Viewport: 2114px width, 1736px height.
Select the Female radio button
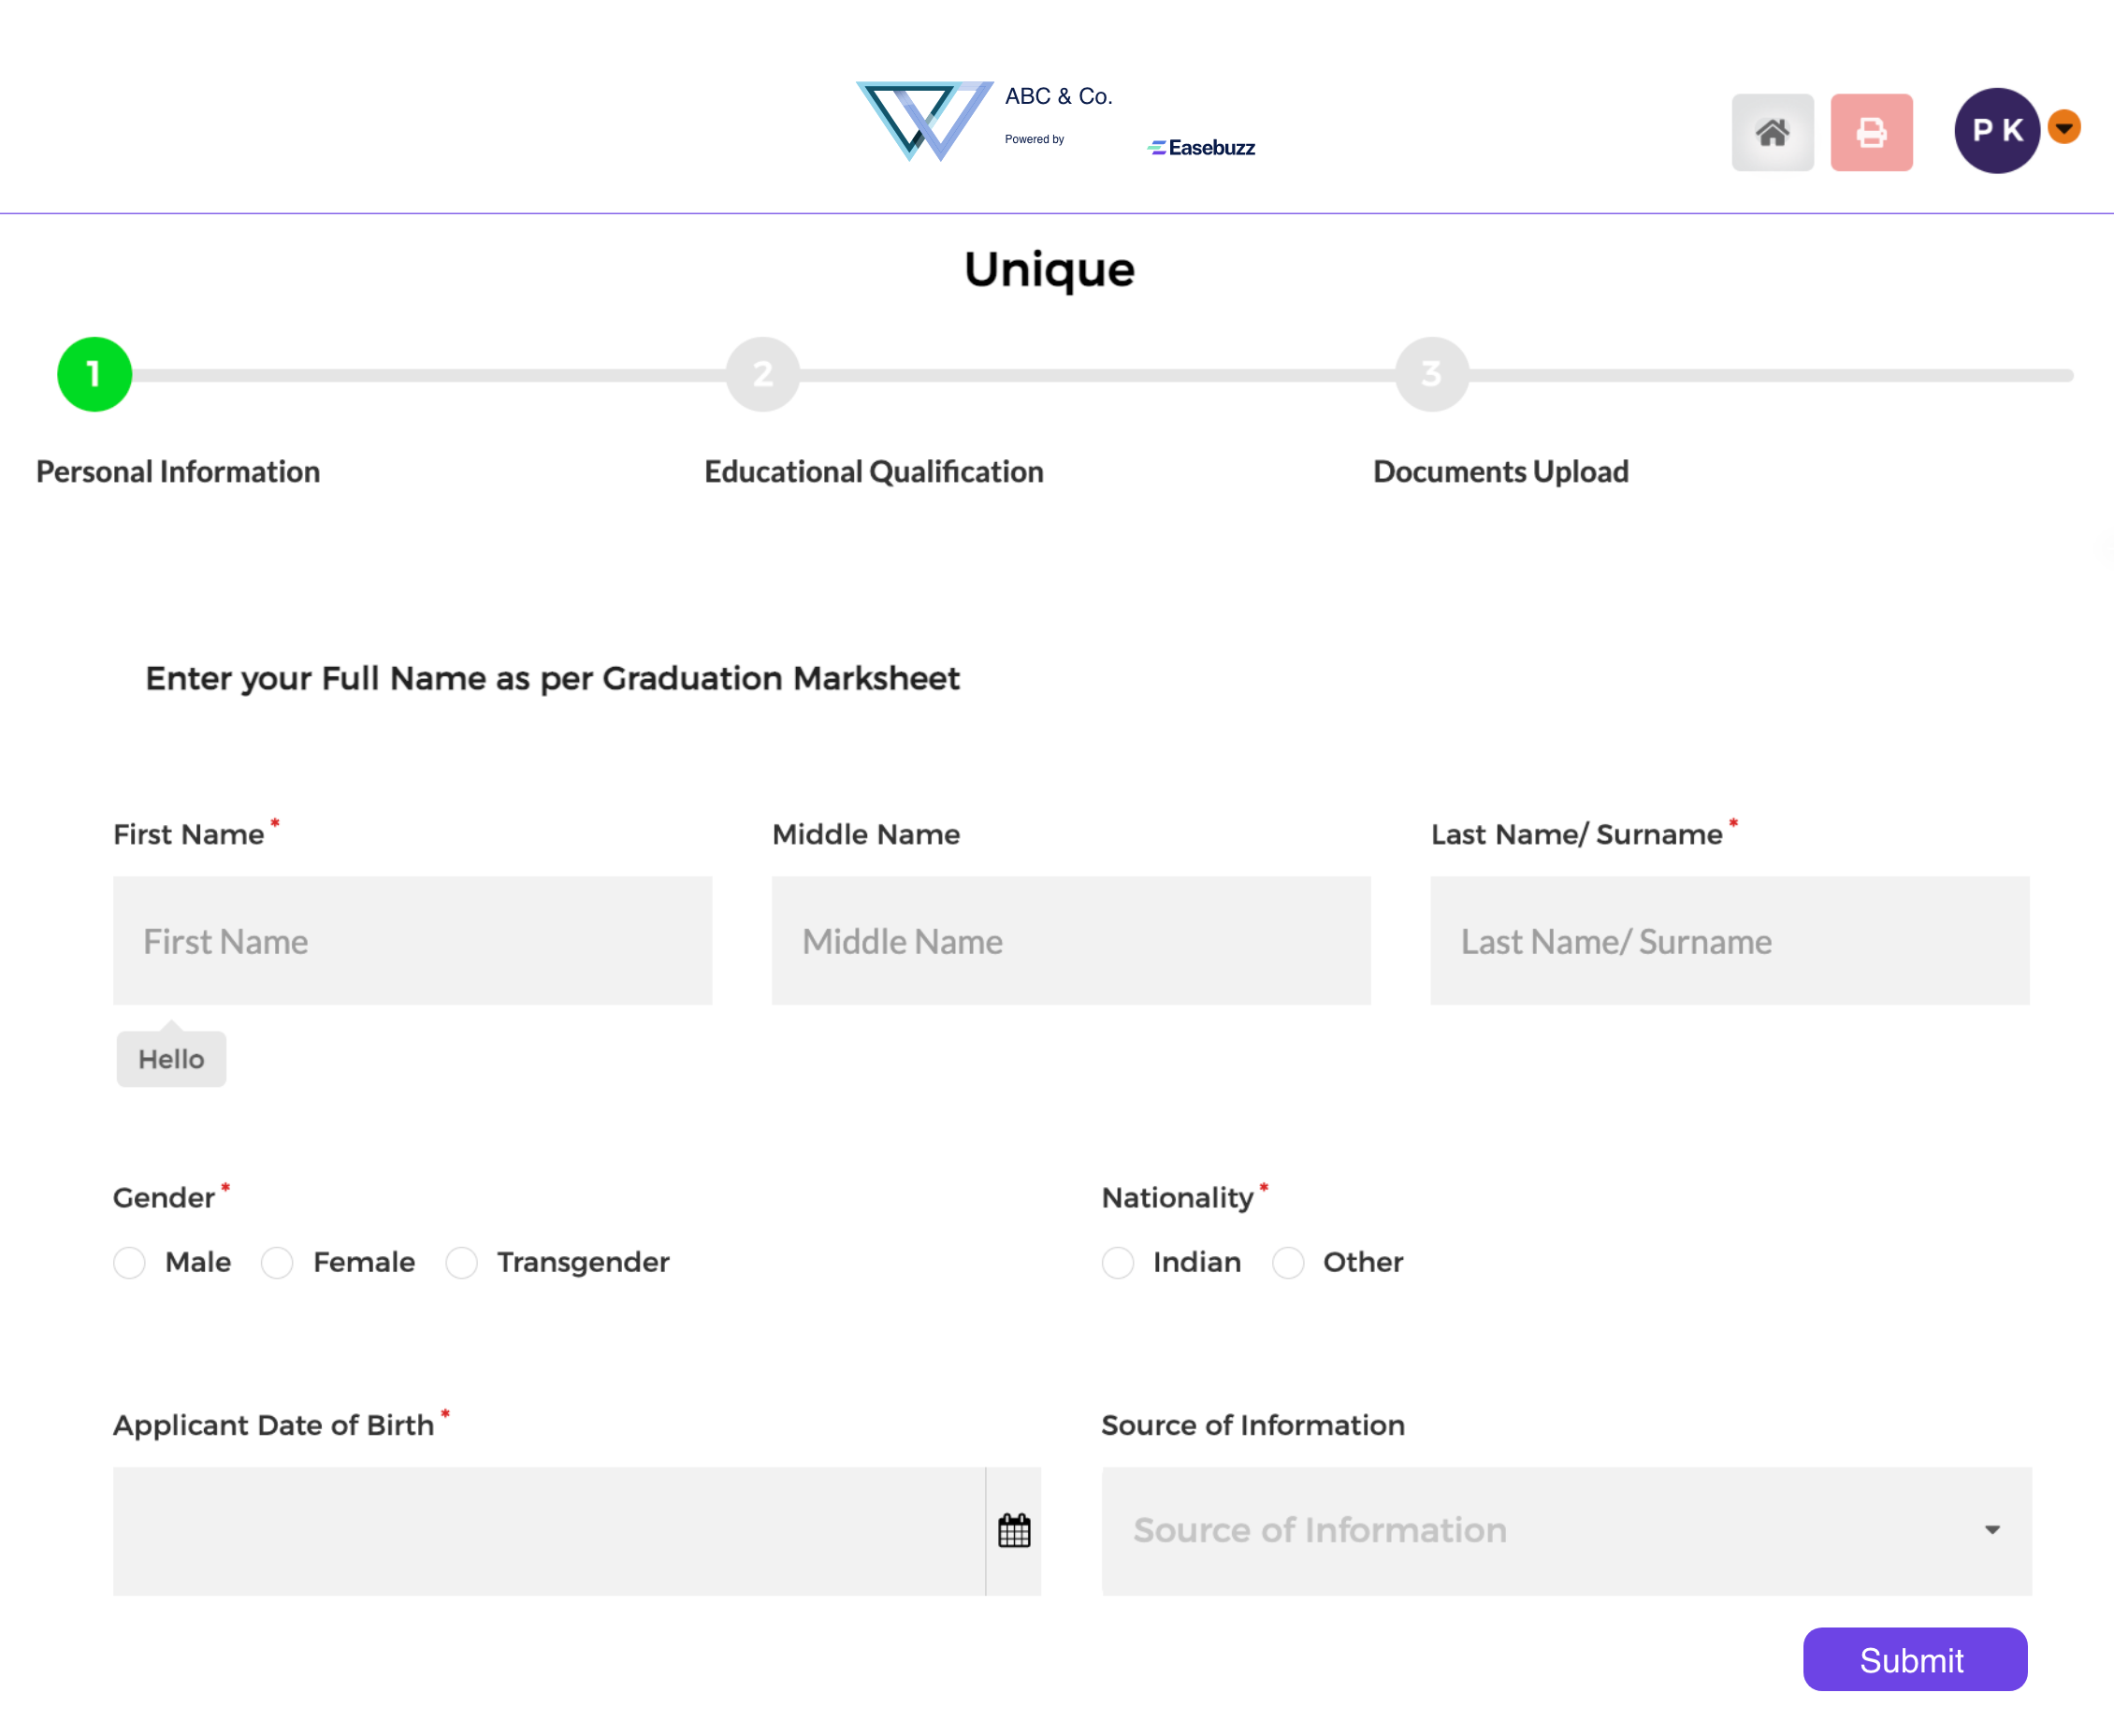(277, 1262)
